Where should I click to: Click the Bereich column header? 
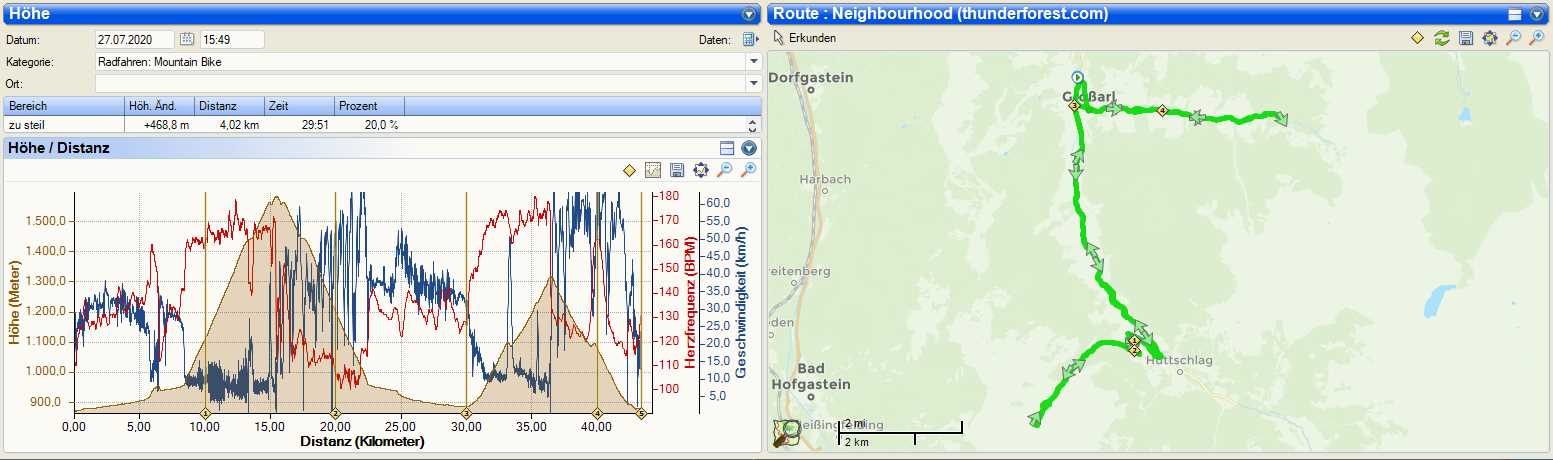[x=63, y=106]
